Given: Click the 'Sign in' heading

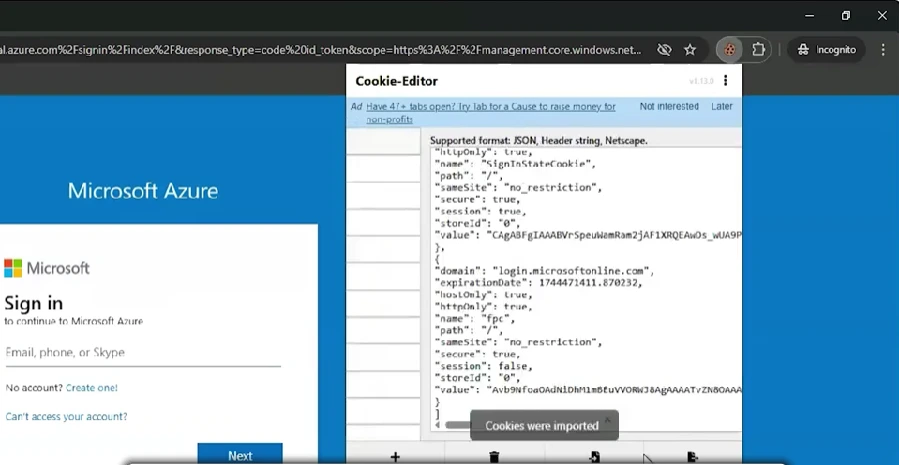Looking at the screenshot, I should pos(34,303).
